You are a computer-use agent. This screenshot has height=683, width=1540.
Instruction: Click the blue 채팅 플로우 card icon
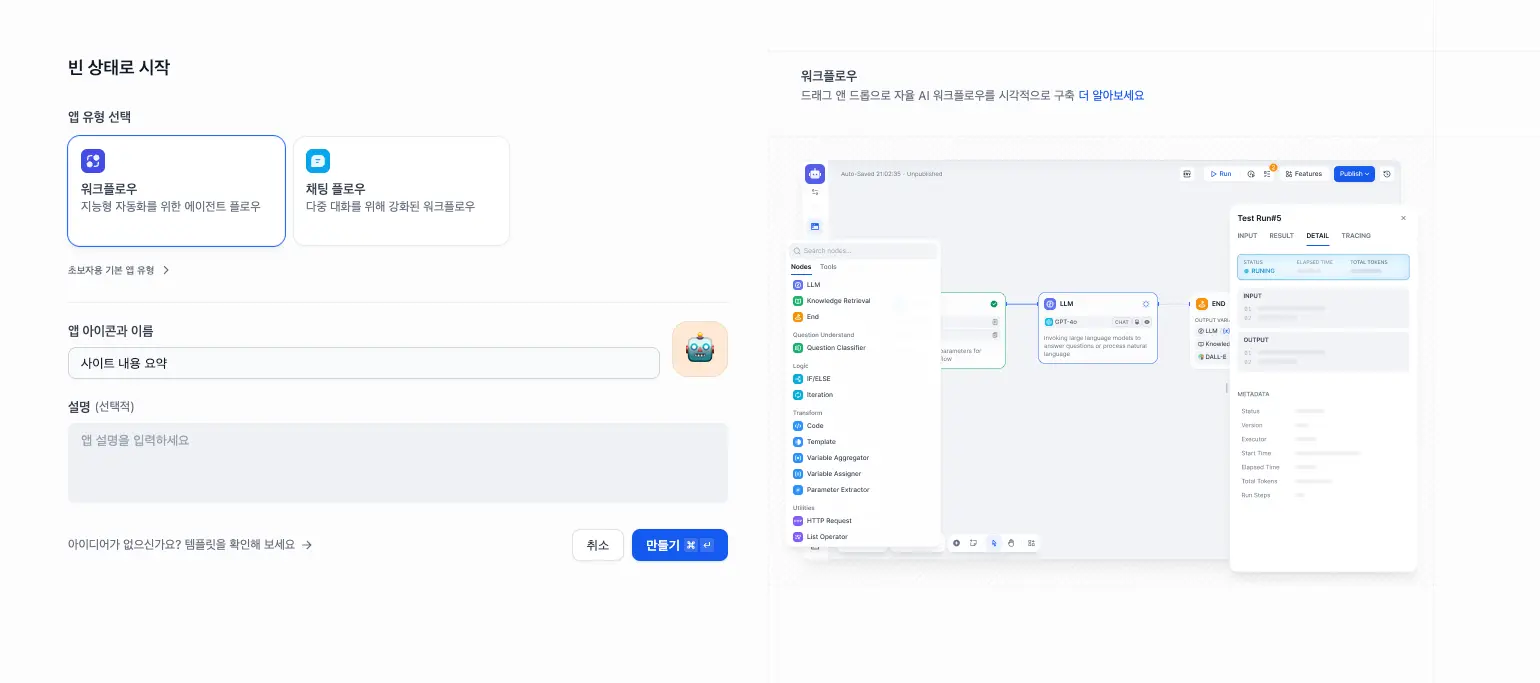(x=318, y=161)
